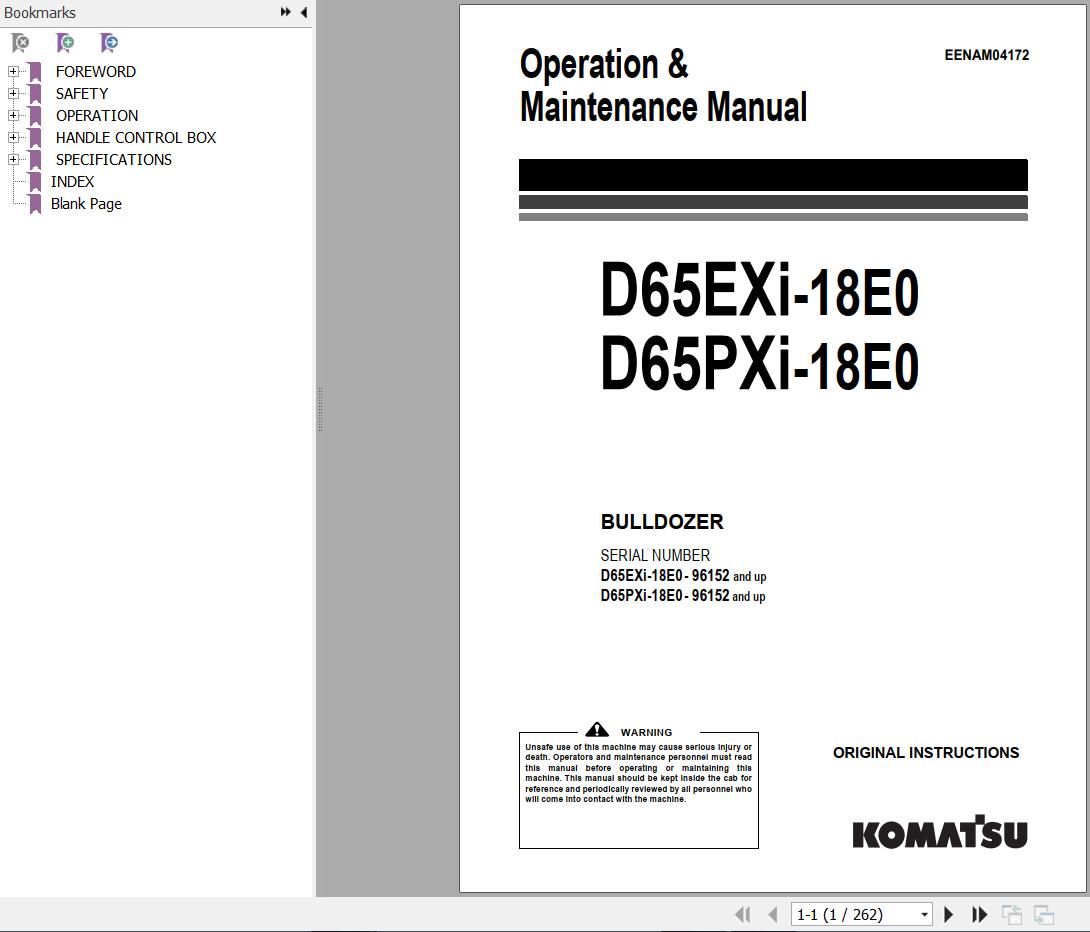Click the next view icon in the status bar
This screenshot has width=1090, height=932.
(x=1044, y=915)
